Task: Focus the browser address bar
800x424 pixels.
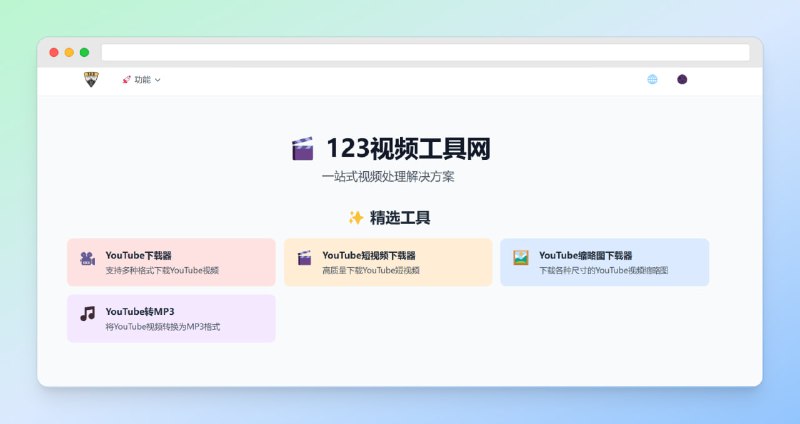Action: 426,53
